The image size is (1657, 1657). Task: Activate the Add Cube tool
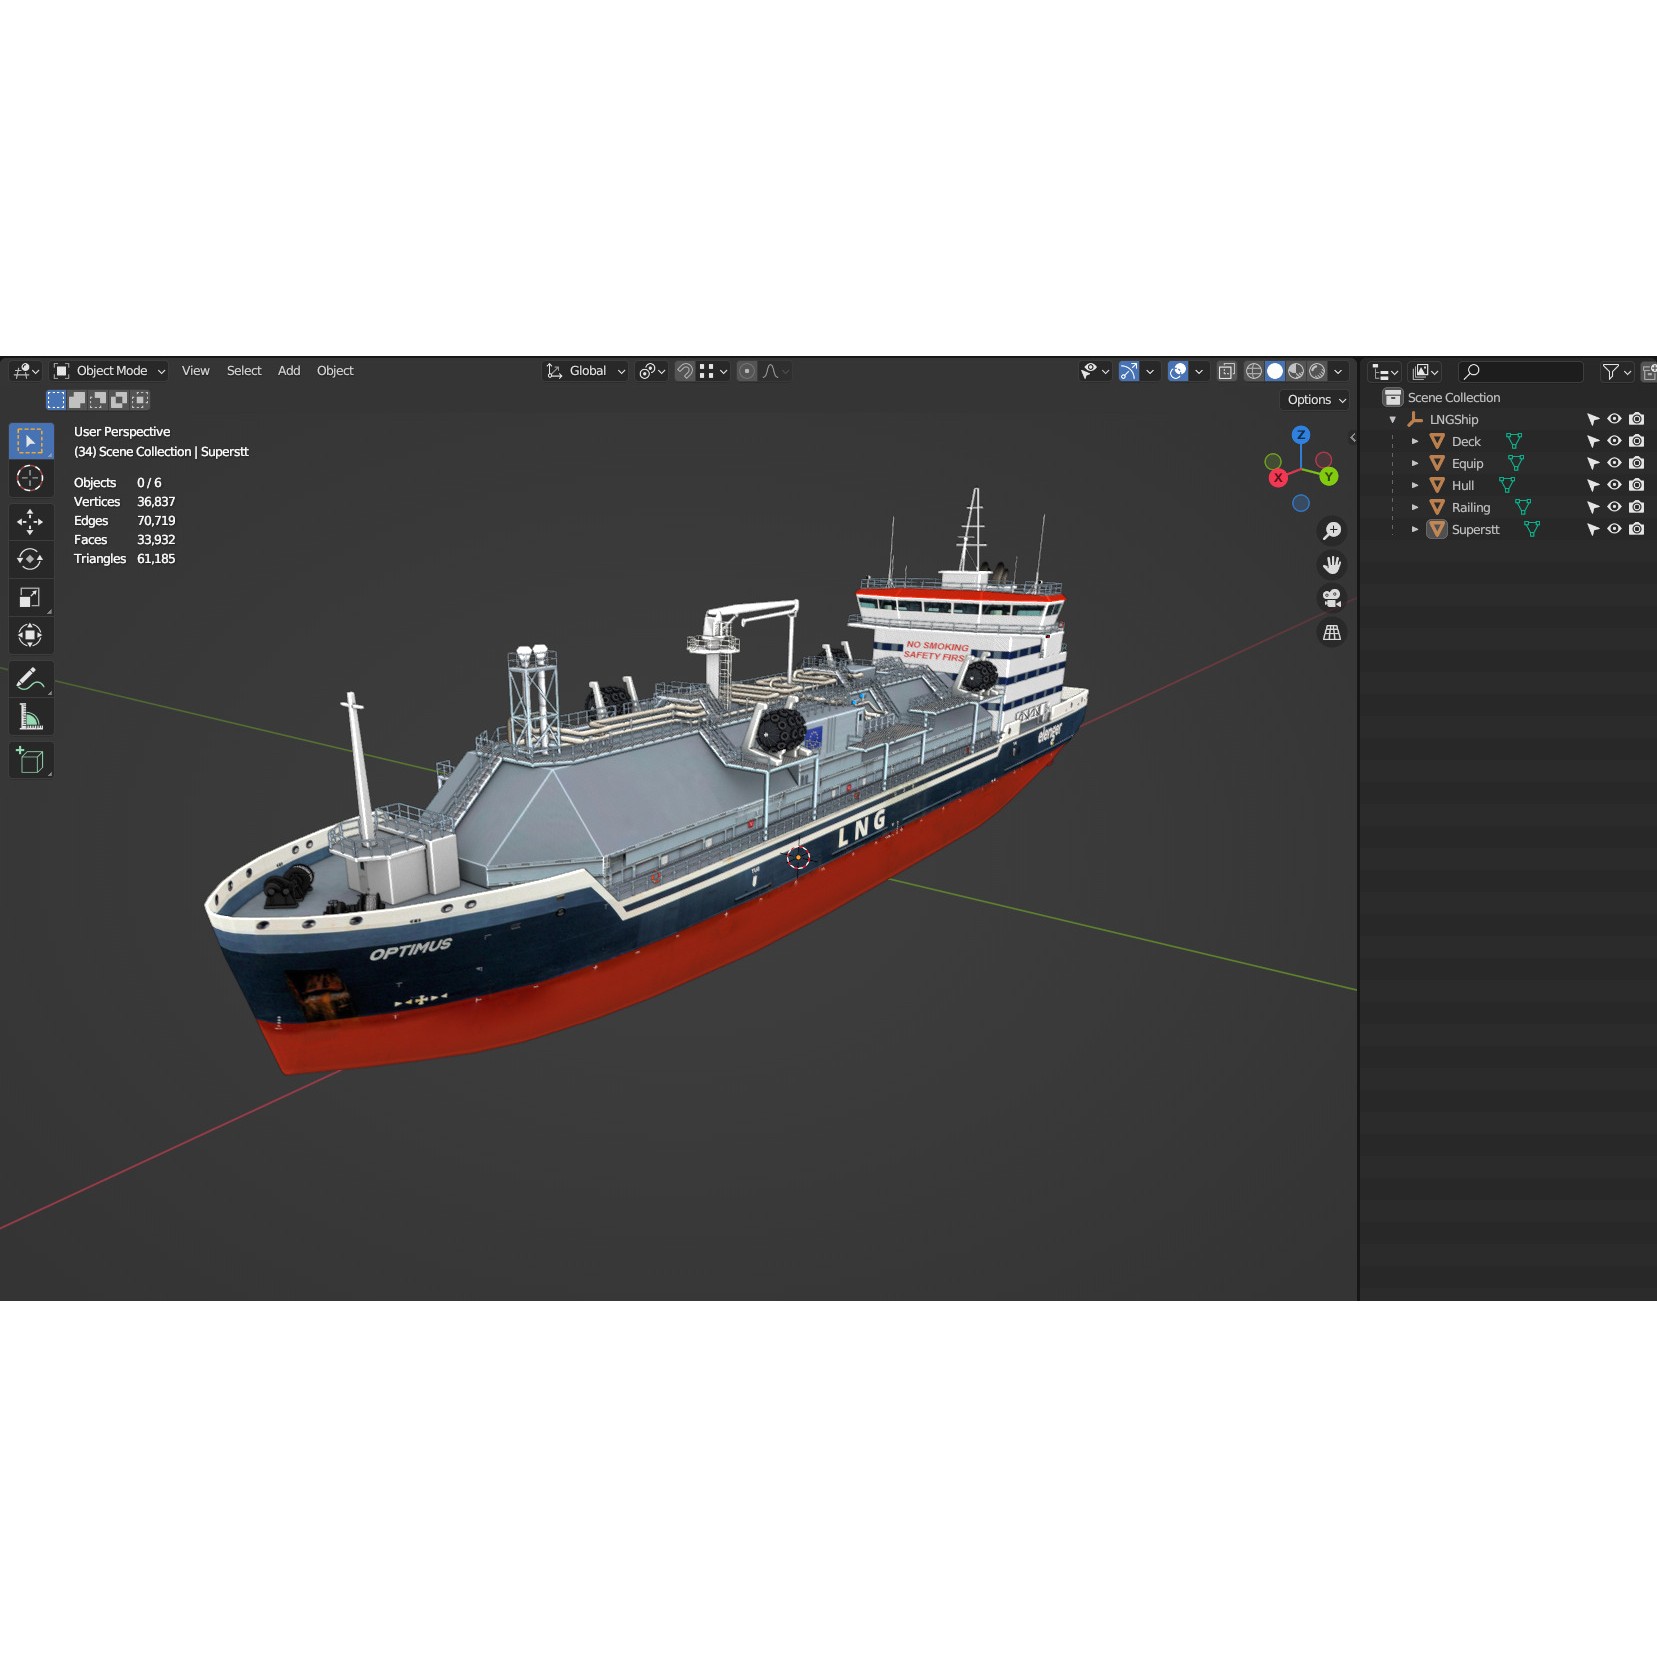(31, 760)
